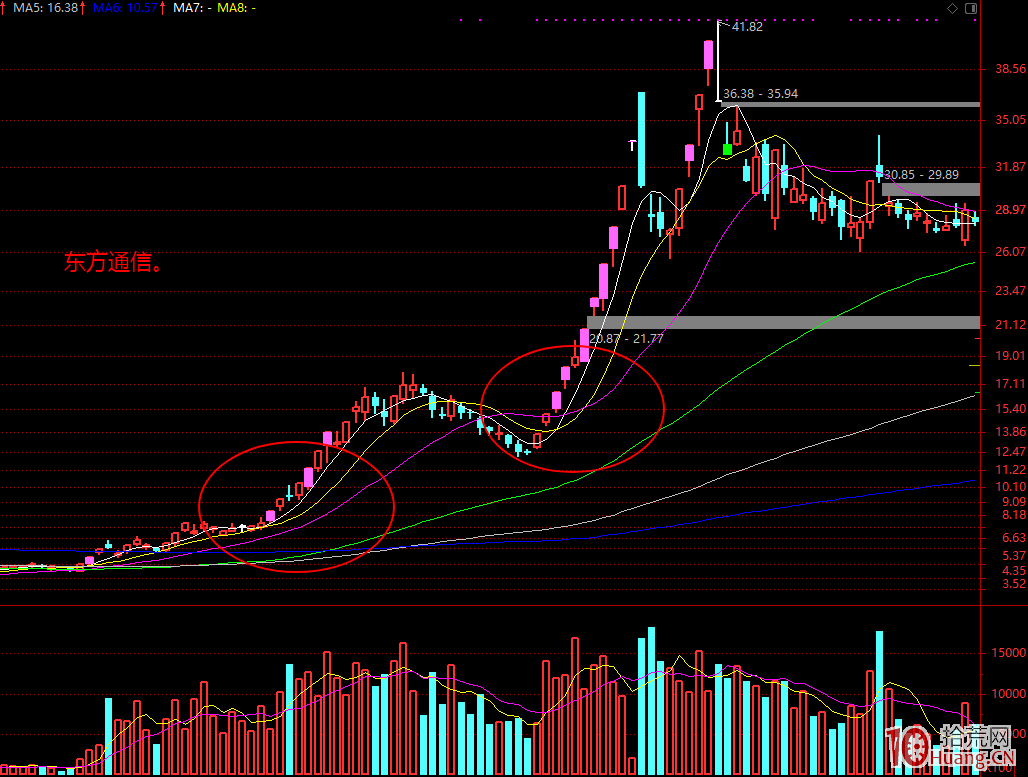1028x777 pixels.
Task: Click the 12.47 price axis value
Action: tap(1010, 452)
